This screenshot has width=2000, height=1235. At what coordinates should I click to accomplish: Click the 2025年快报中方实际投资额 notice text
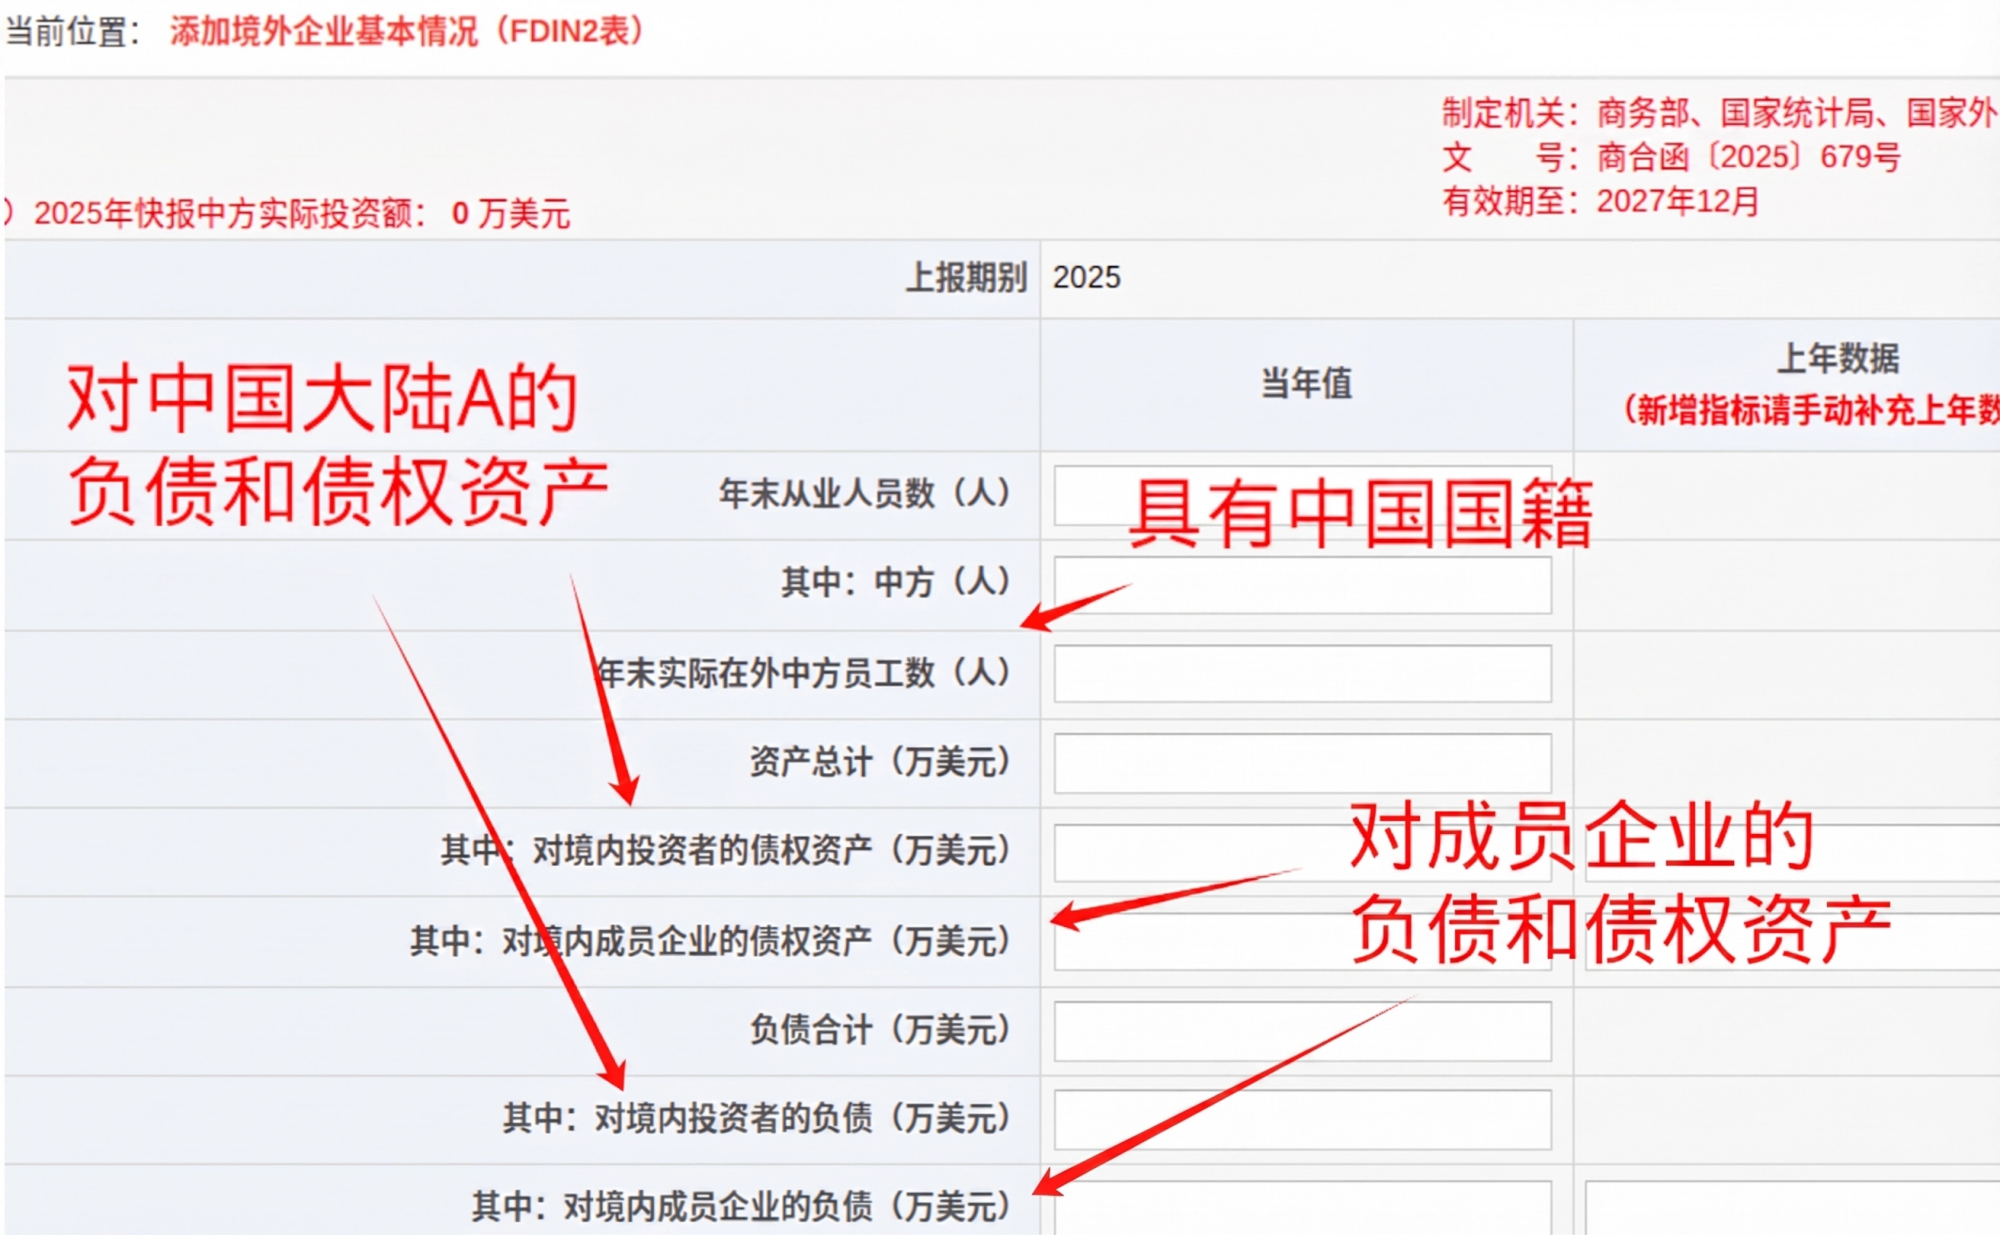(300, 213)
